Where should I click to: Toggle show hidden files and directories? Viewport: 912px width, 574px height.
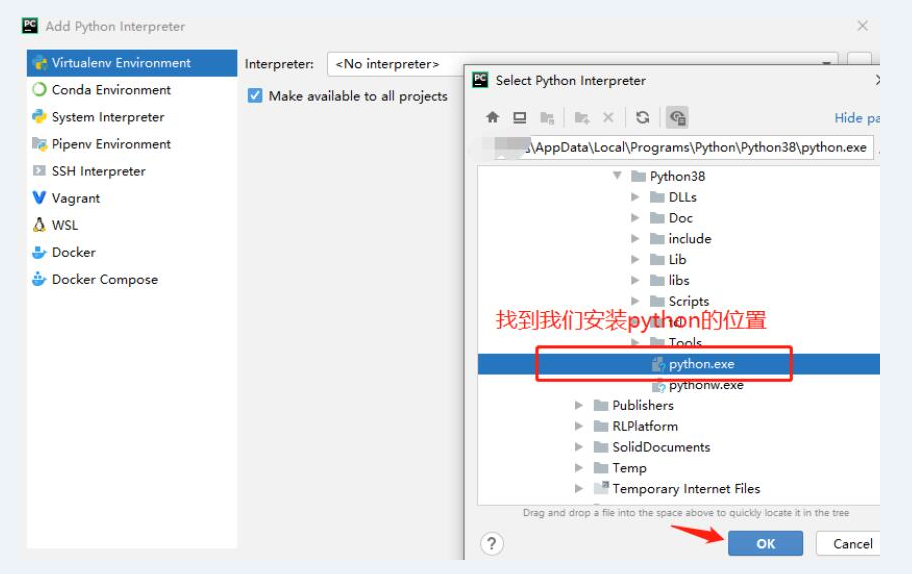pyautogui.click(x=677, y=117)
